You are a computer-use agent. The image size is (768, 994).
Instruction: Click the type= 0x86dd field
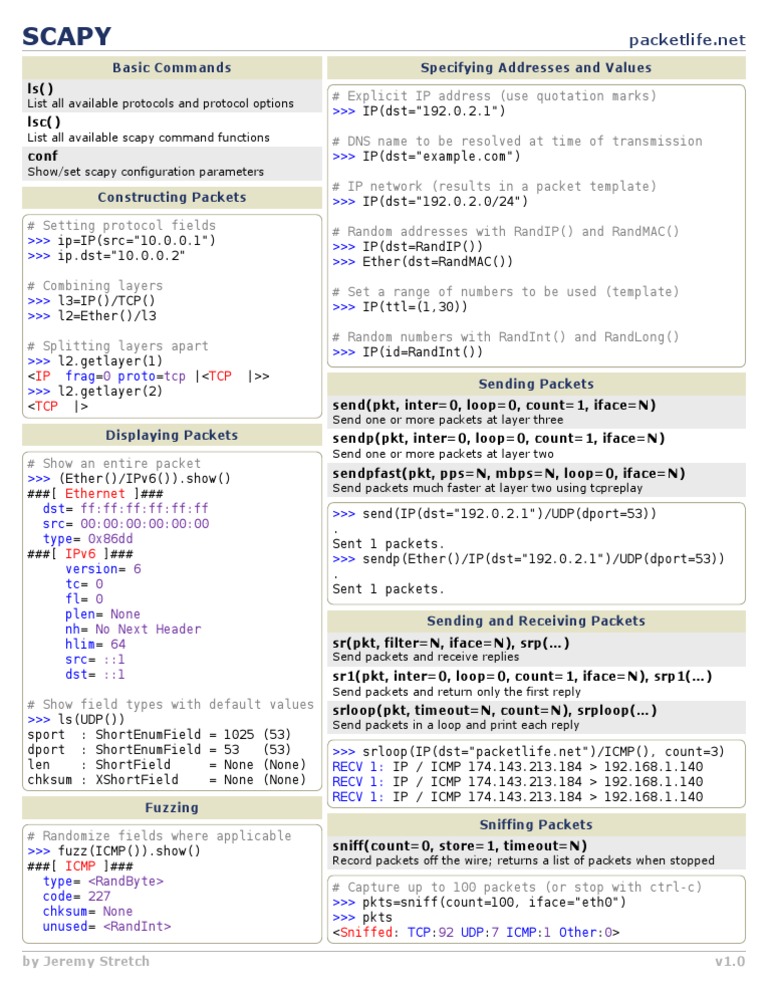click(88, 539)
